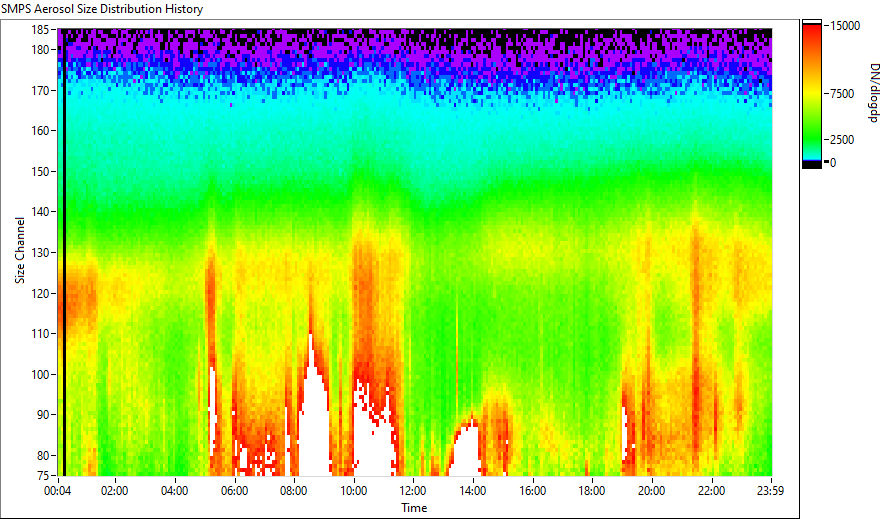The width and height of the screenshot is (884, 519).
Task: Click the 140 size channel tick
Action: click(x=41, y=212)
